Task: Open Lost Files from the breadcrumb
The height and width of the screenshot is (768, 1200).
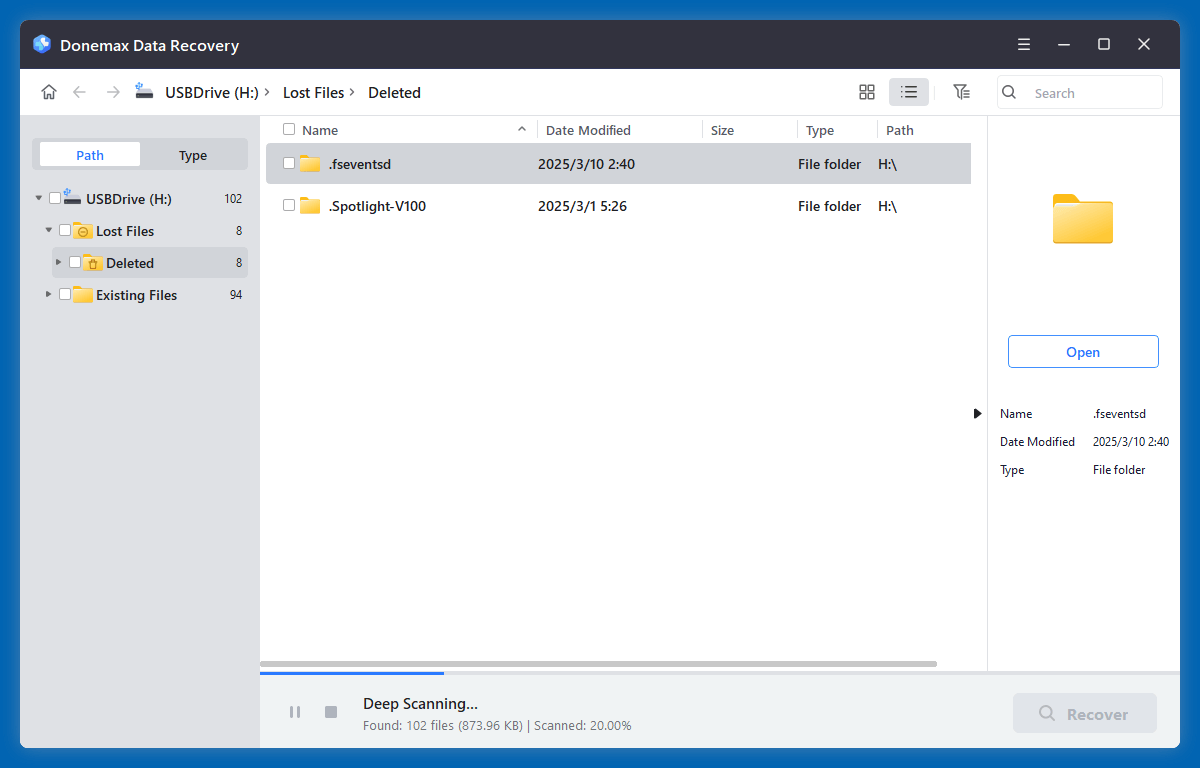Action: click(x=313, y=92)
